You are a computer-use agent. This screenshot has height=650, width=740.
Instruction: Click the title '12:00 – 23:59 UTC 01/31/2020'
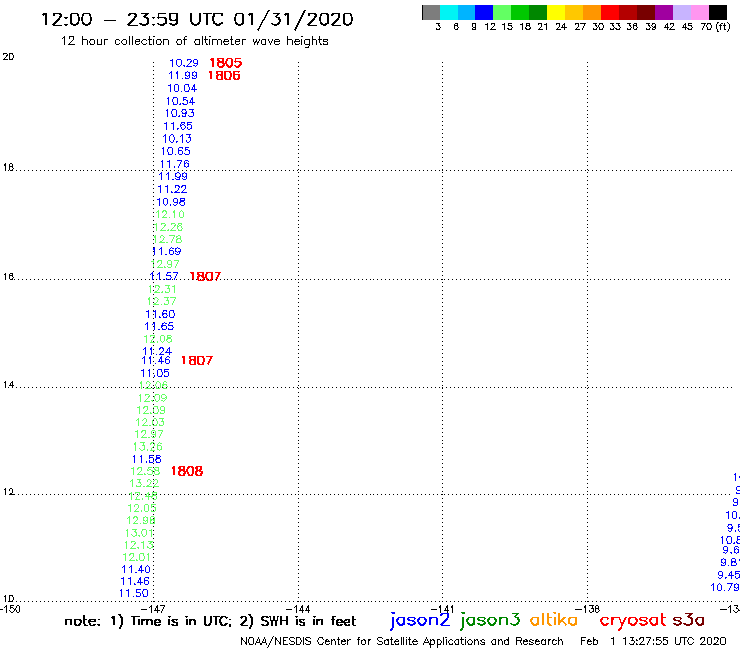197,19
